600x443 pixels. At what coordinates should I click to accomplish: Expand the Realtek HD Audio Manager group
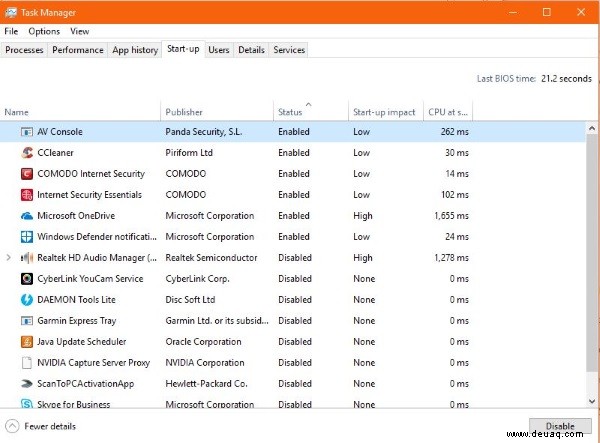8,258
